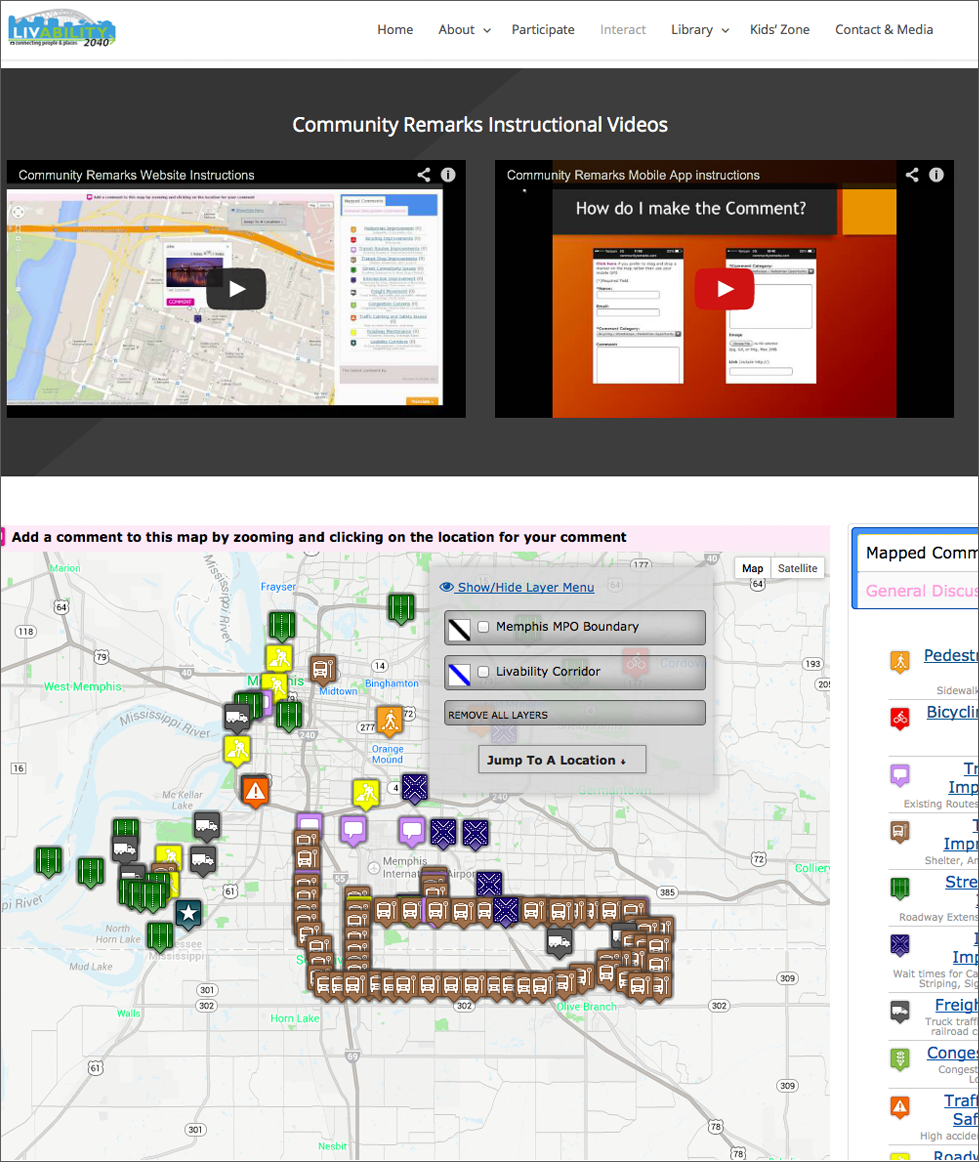
Task: Click gray truck marker inside bus loop
Action: pos(560,942)
